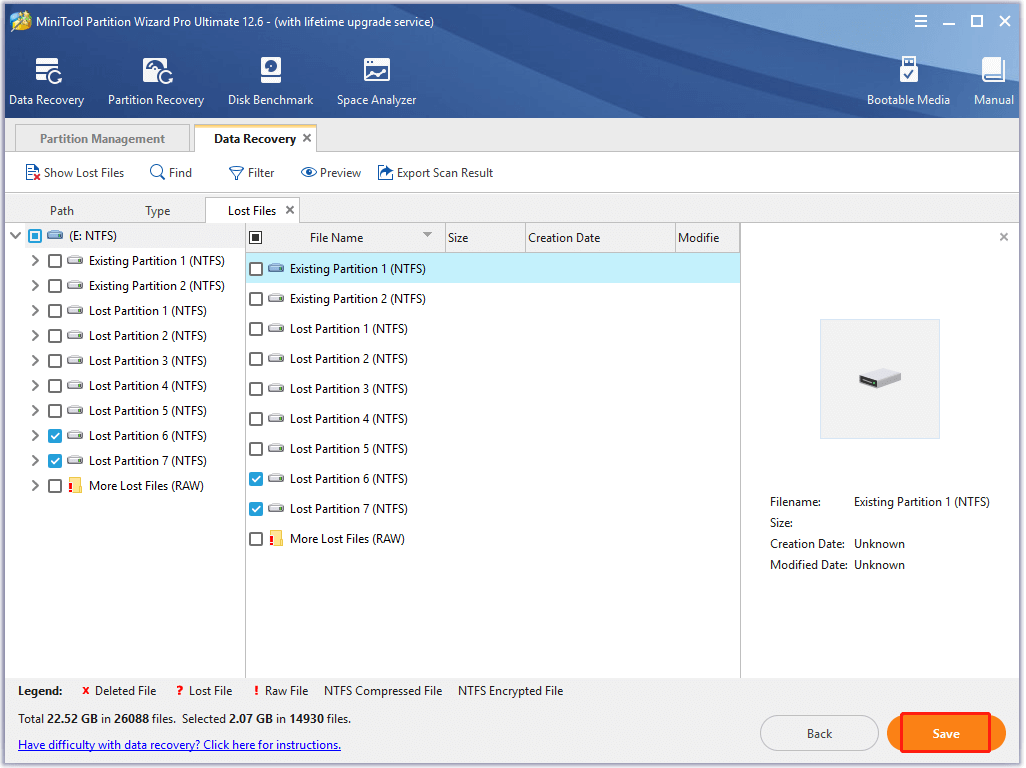Switch to the Type view tab
The image size is (1026, 768).
158,211
